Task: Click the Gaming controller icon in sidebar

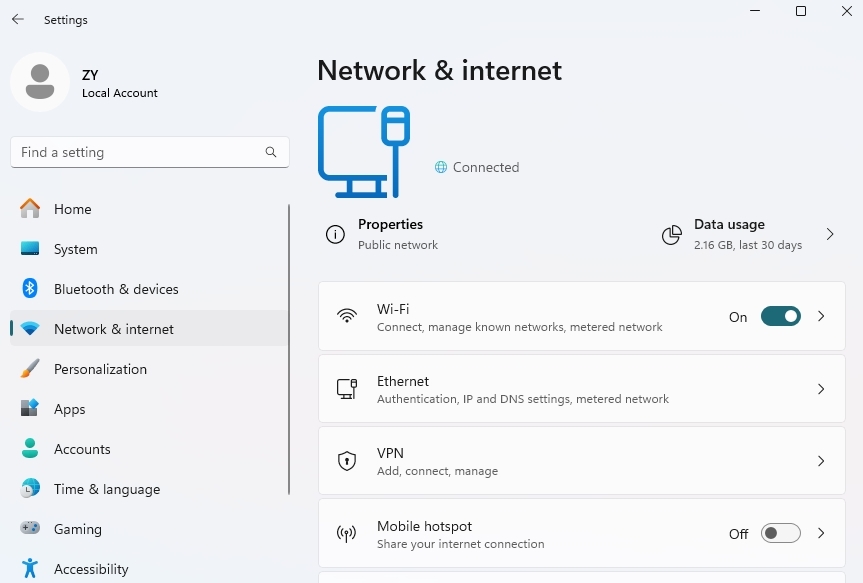Action: [29, 529]
